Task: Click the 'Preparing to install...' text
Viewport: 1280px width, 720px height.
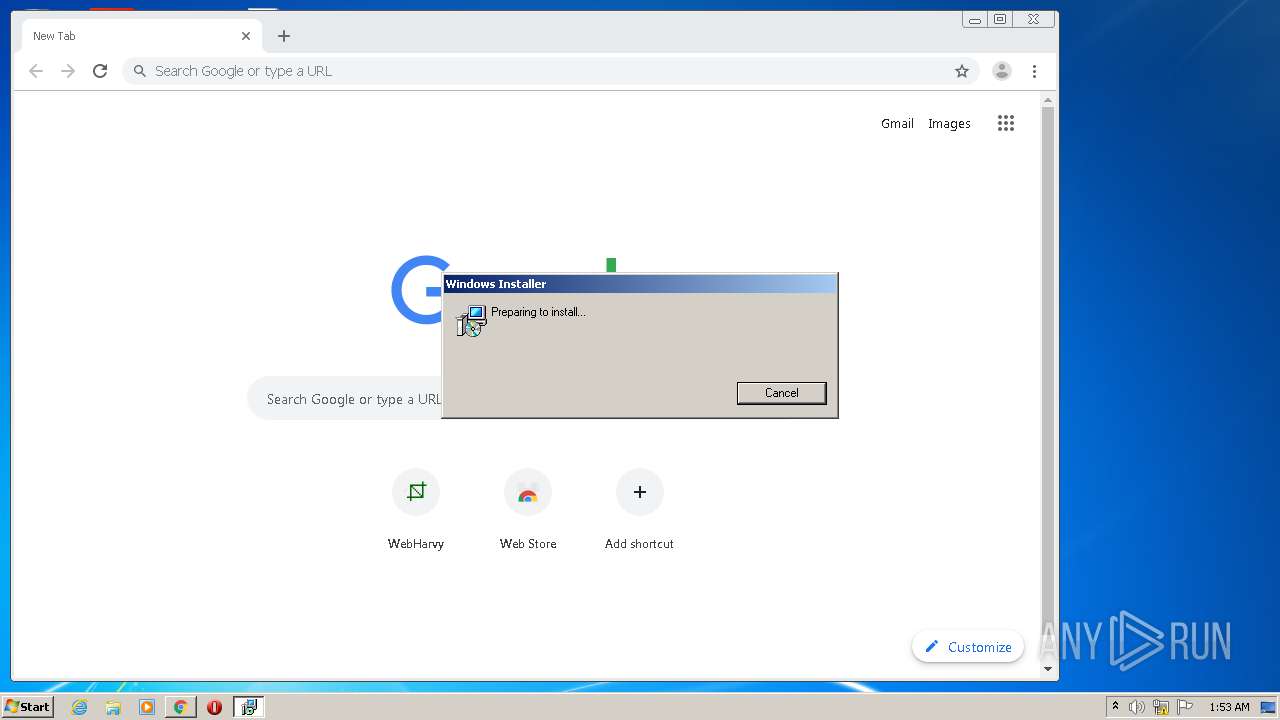Action: point(538,312)
